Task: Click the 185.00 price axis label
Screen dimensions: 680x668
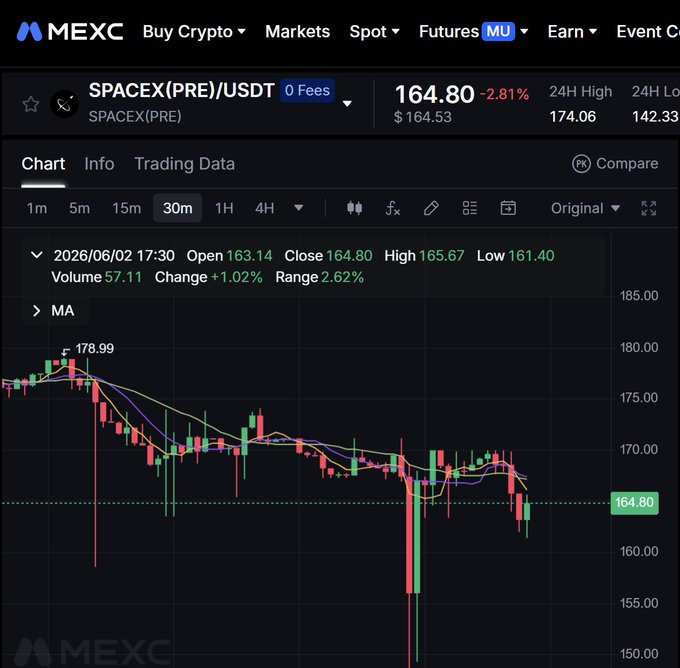Action: pos(639,296)
